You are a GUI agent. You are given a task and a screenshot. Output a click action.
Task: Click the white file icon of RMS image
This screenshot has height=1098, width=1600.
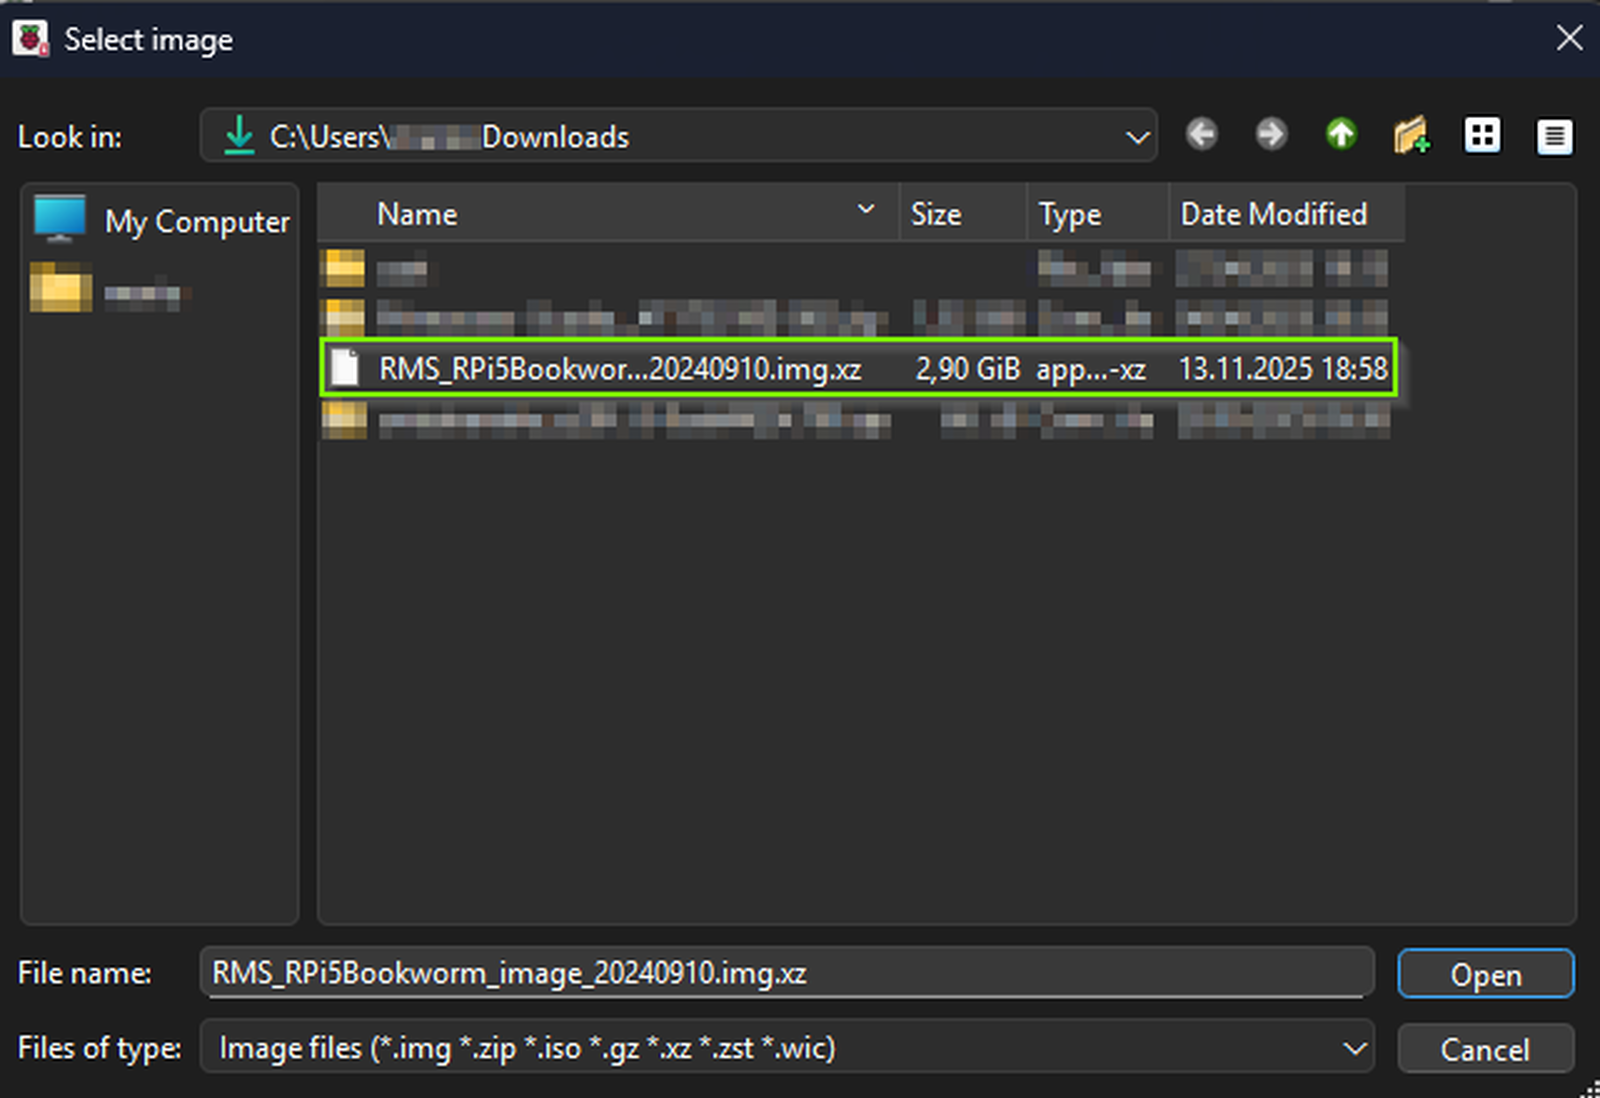tap(345, 368)
